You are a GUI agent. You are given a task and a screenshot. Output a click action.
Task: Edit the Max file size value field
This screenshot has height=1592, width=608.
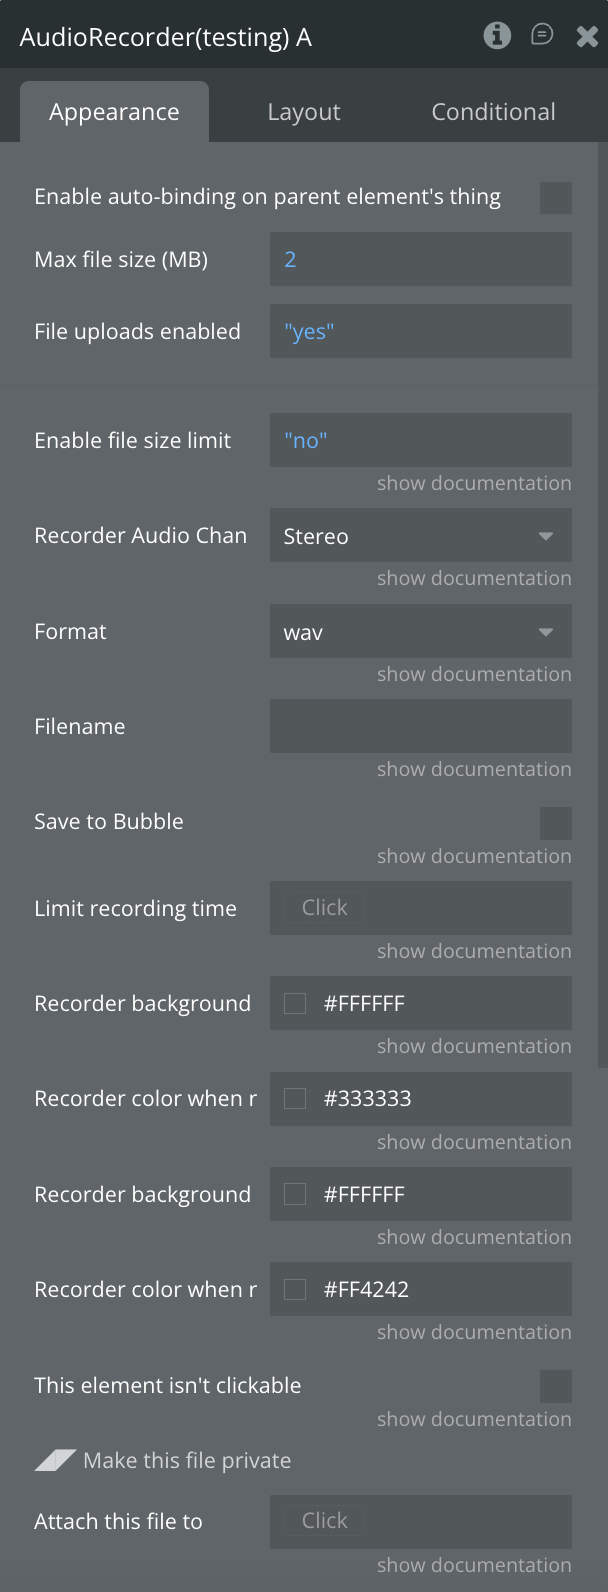(420, 260)
